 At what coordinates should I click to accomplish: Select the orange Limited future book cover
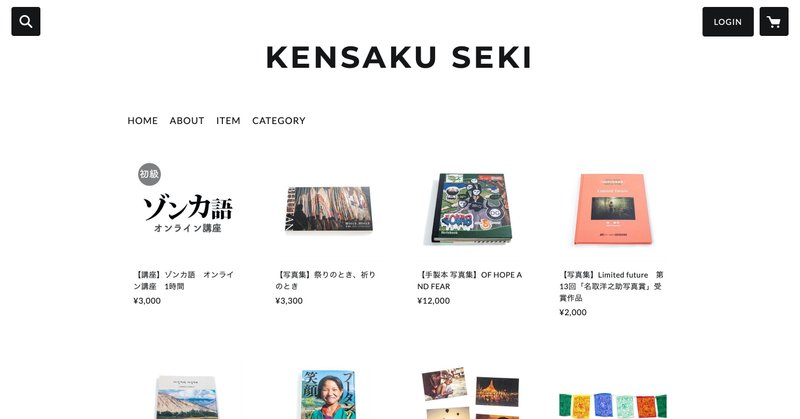coord(612,208)
